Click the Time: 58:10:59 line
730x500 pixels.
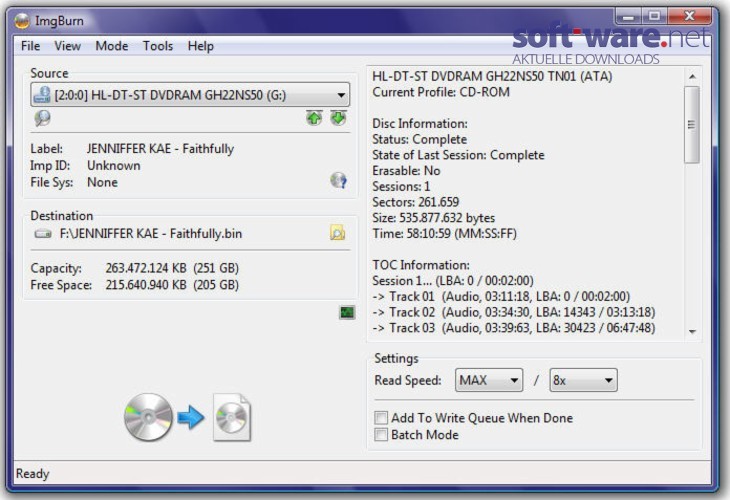pos(445,234)
